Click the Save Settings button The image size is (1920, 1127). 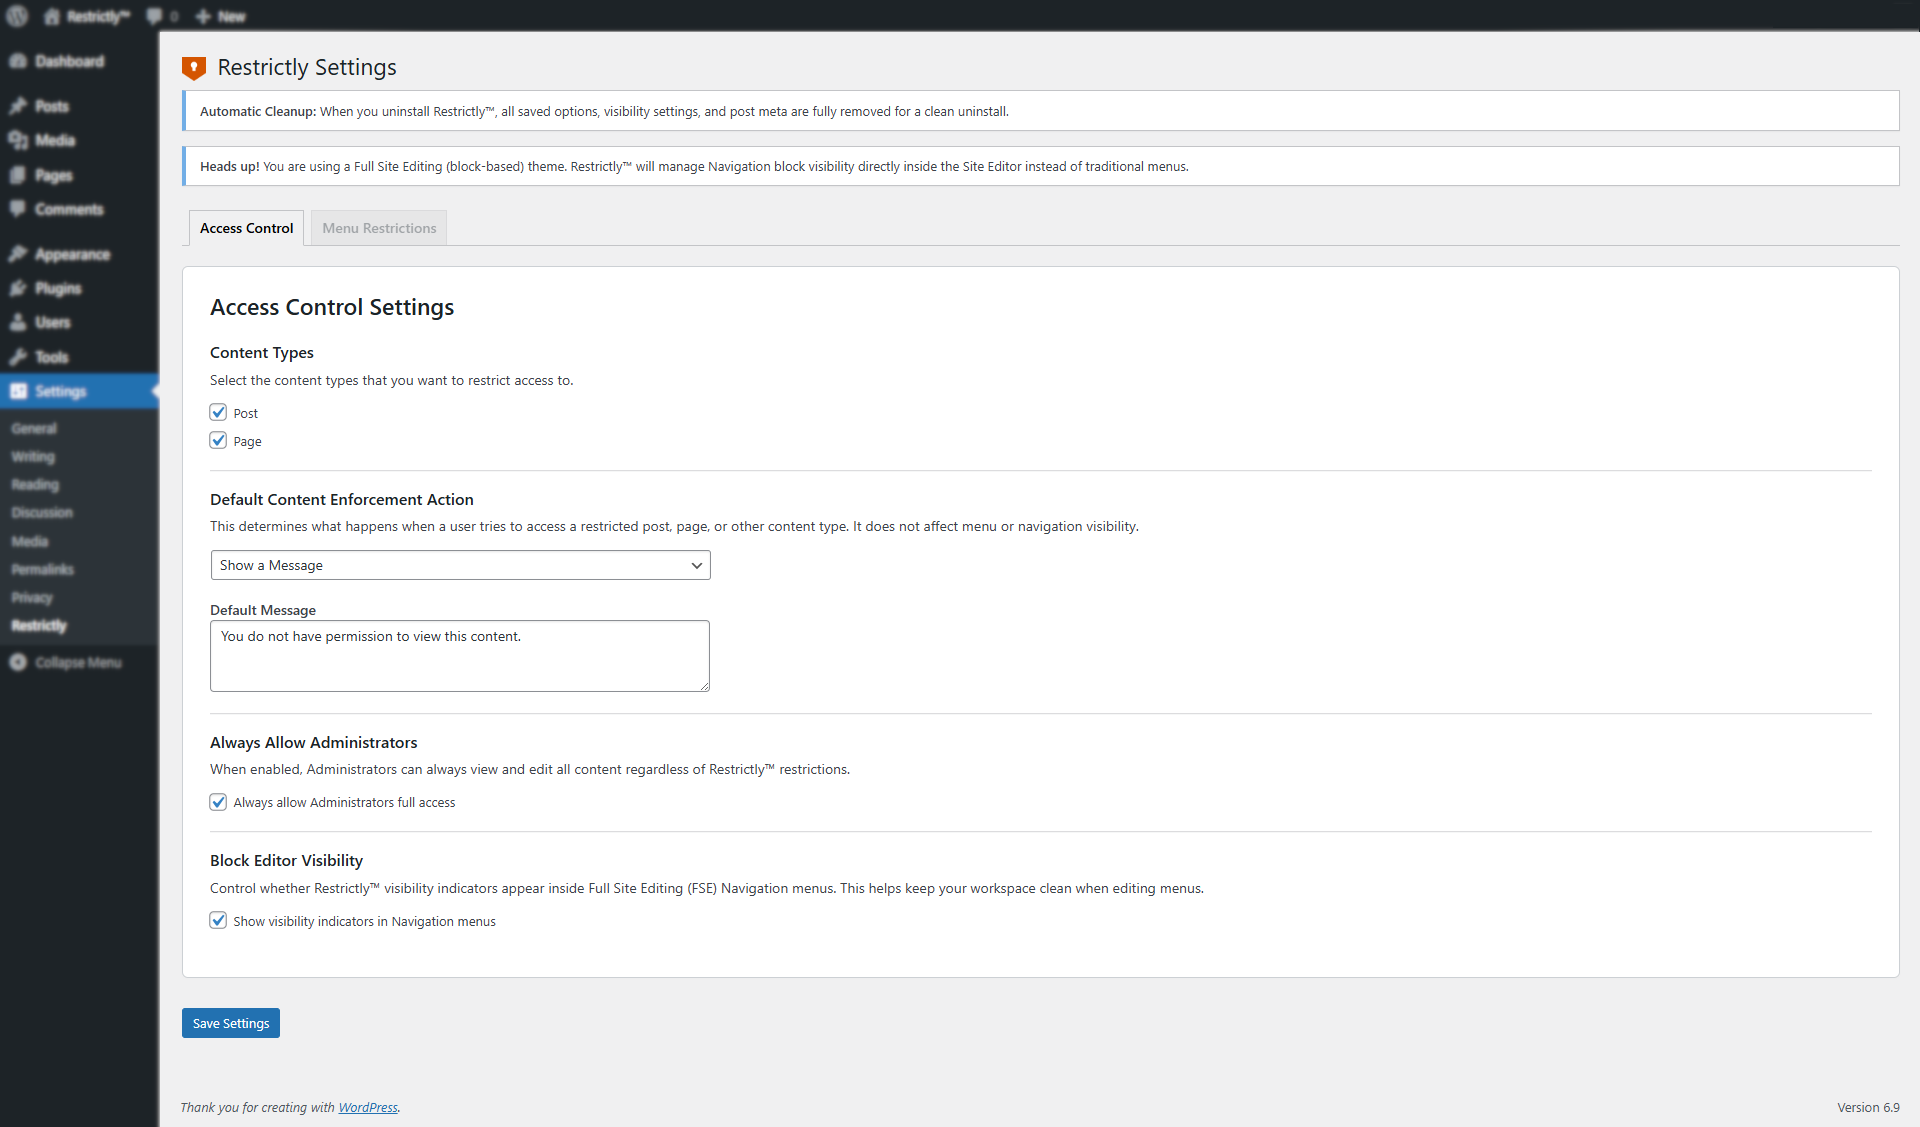tap(230, 1023)
